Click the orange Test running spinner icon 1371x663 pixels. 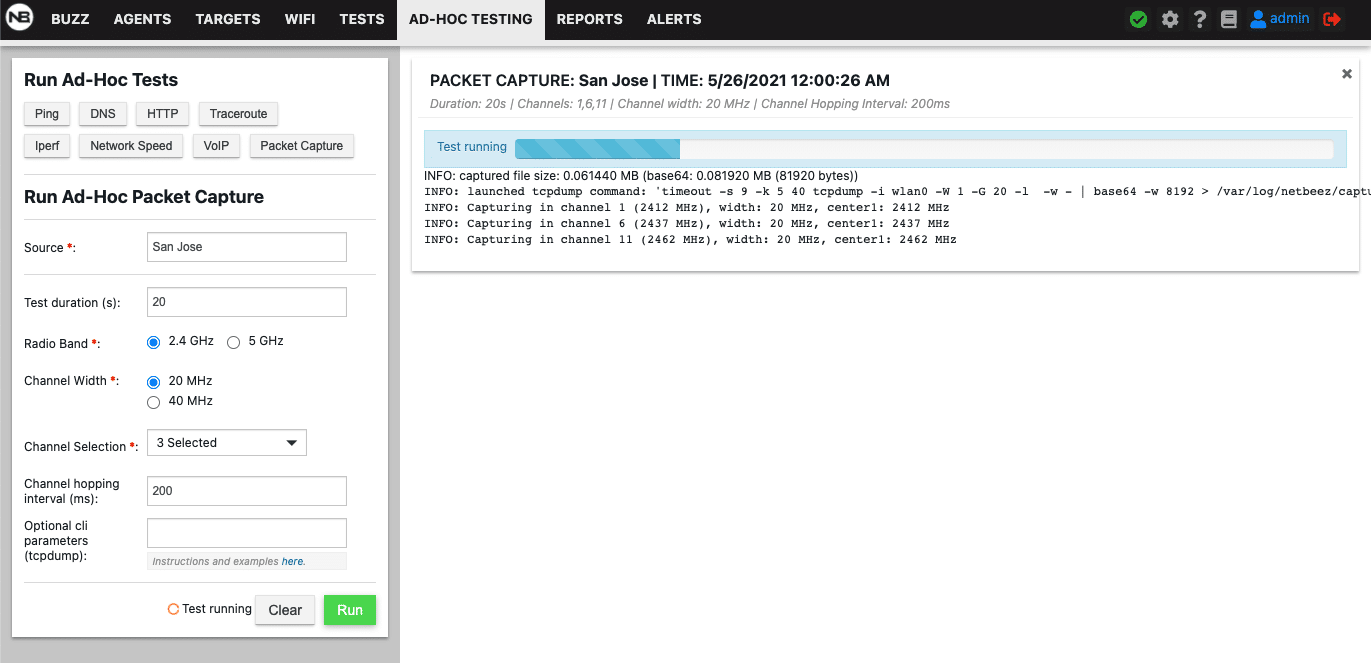pyautogui.click(x=172, y=608)
